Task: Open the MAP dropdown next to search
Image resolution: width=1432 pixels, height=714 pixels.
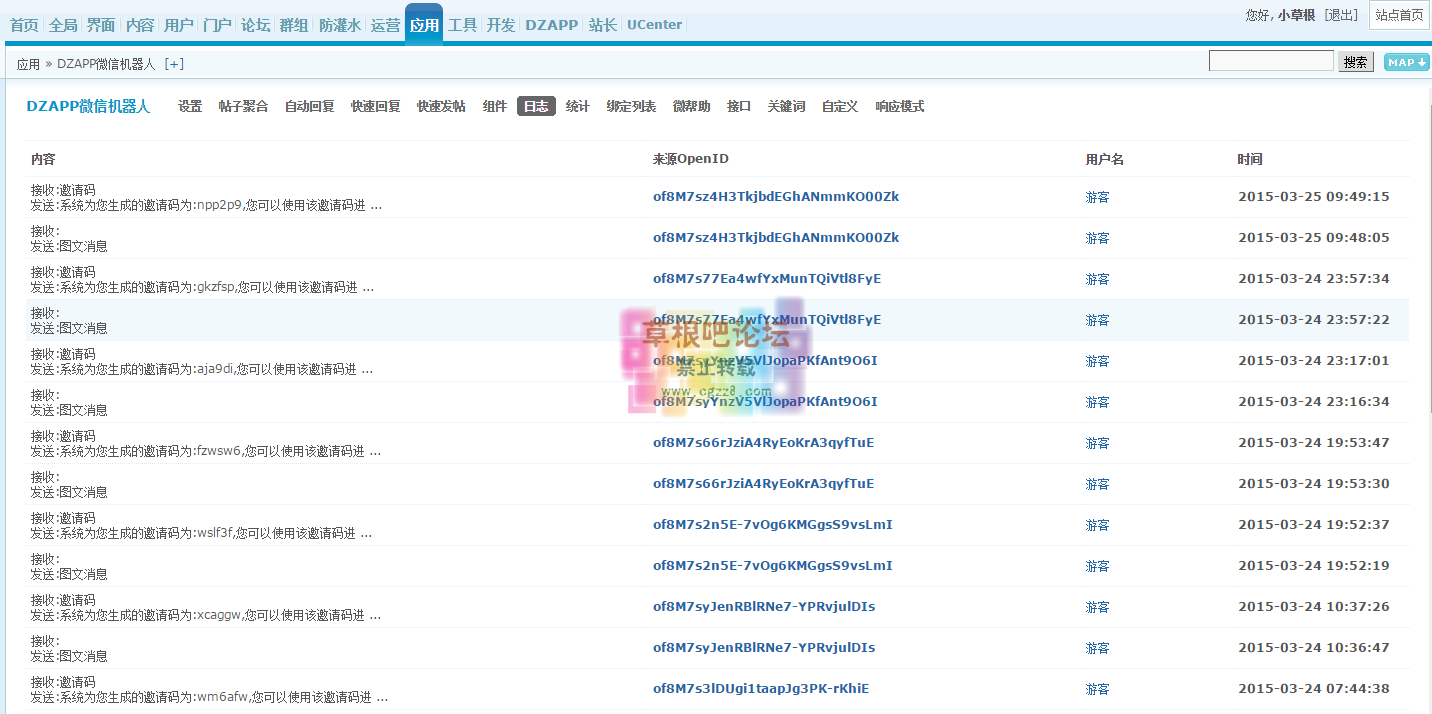Action: 1406,62
